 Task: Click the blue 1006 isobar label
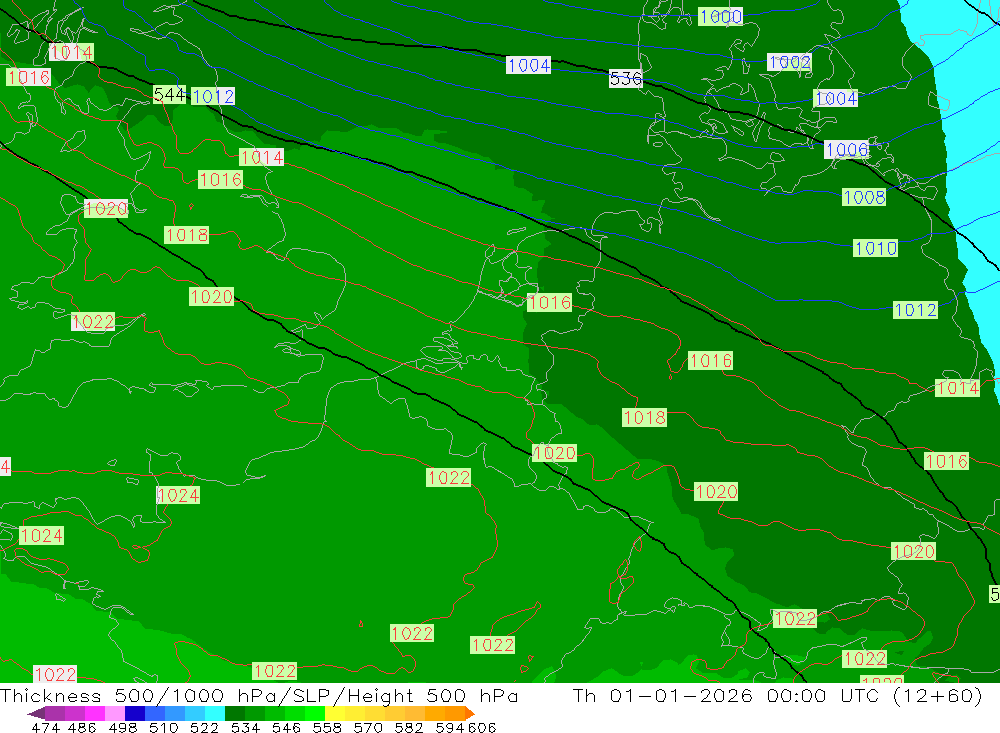click(x=846, y=149)
